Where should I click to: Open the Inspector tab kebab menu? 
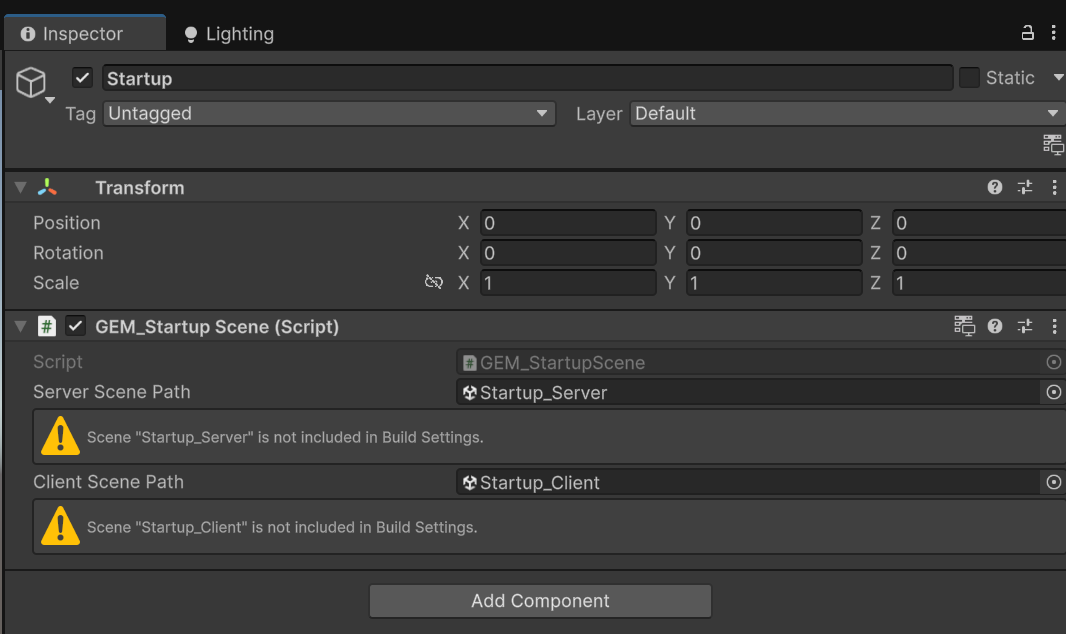click(x=1053, y=33)
